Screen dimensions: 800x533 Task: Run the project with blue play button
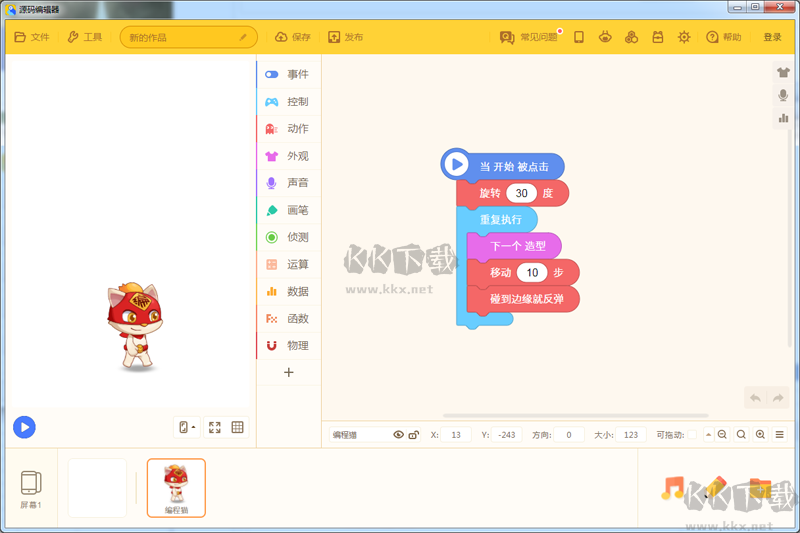click(x=24, y=427)
